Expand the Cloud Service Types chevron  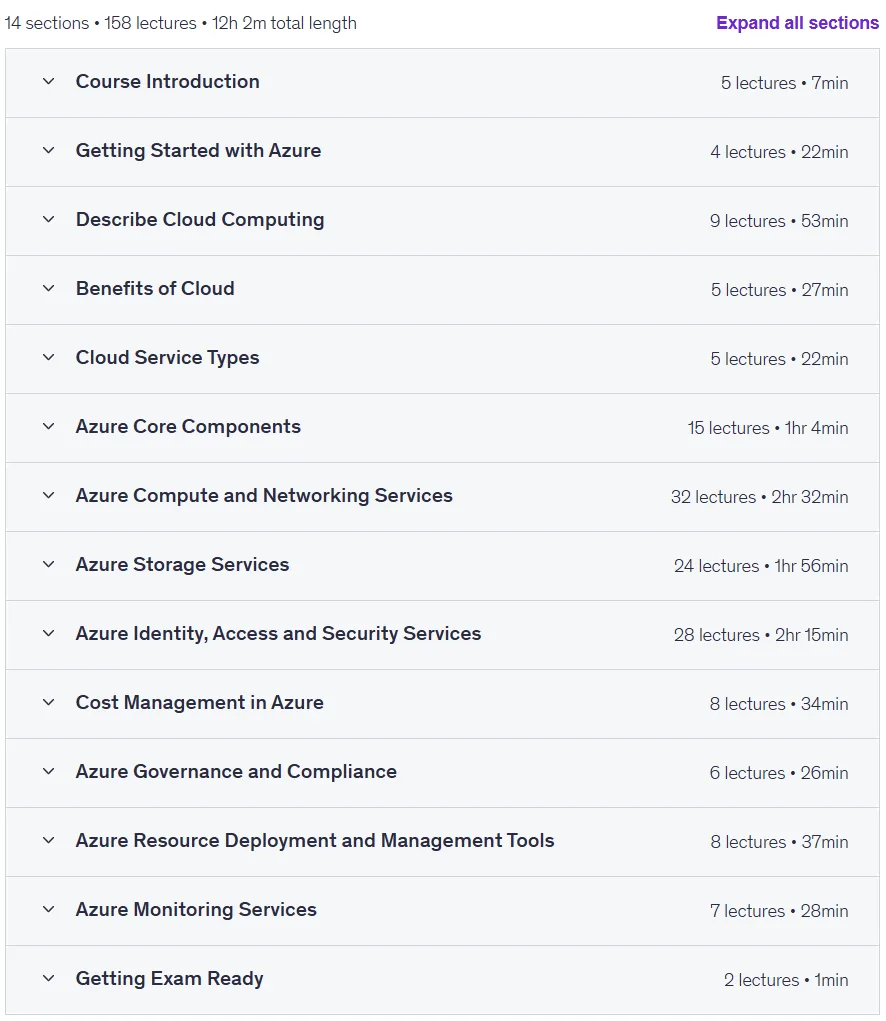click(48, 357)
